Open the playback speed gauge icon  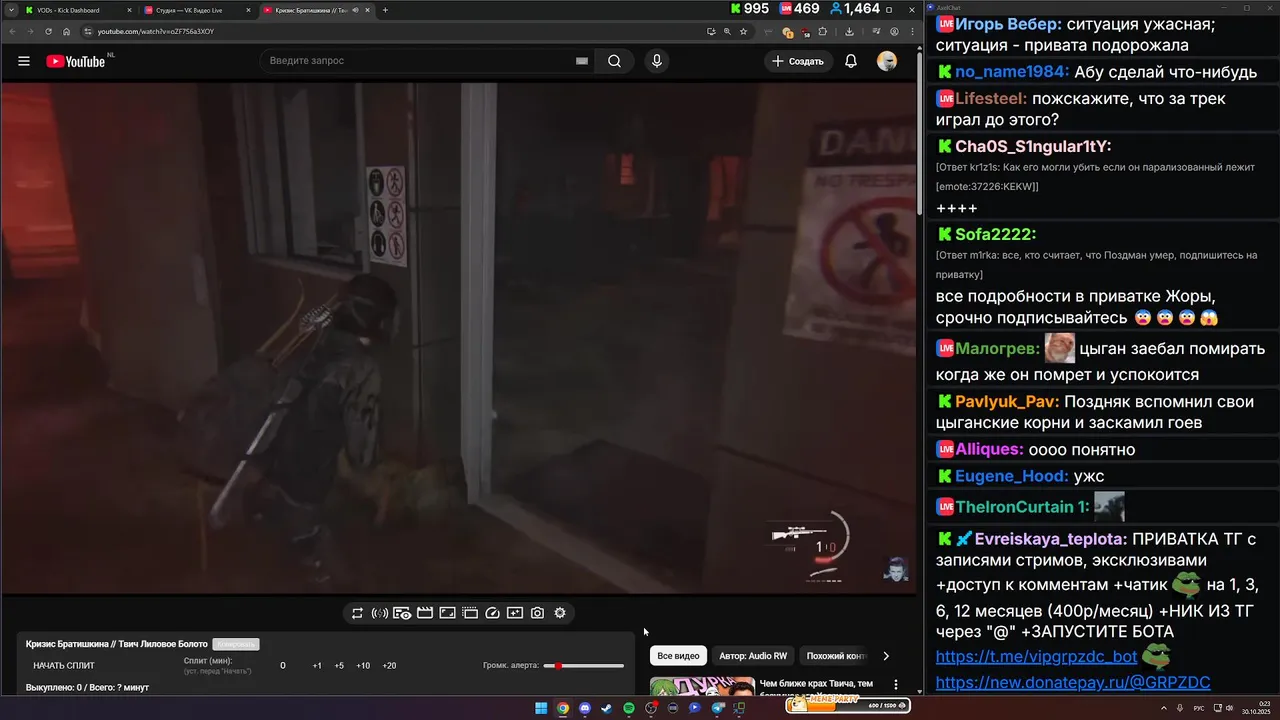(492, 613)
